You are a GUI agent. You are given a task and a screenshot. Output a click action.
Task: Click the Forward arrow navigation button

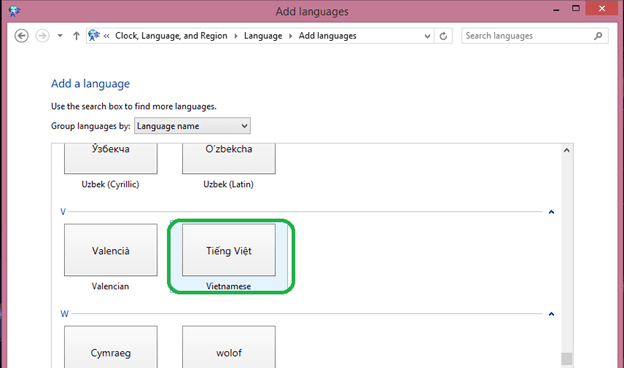[42, 36]
